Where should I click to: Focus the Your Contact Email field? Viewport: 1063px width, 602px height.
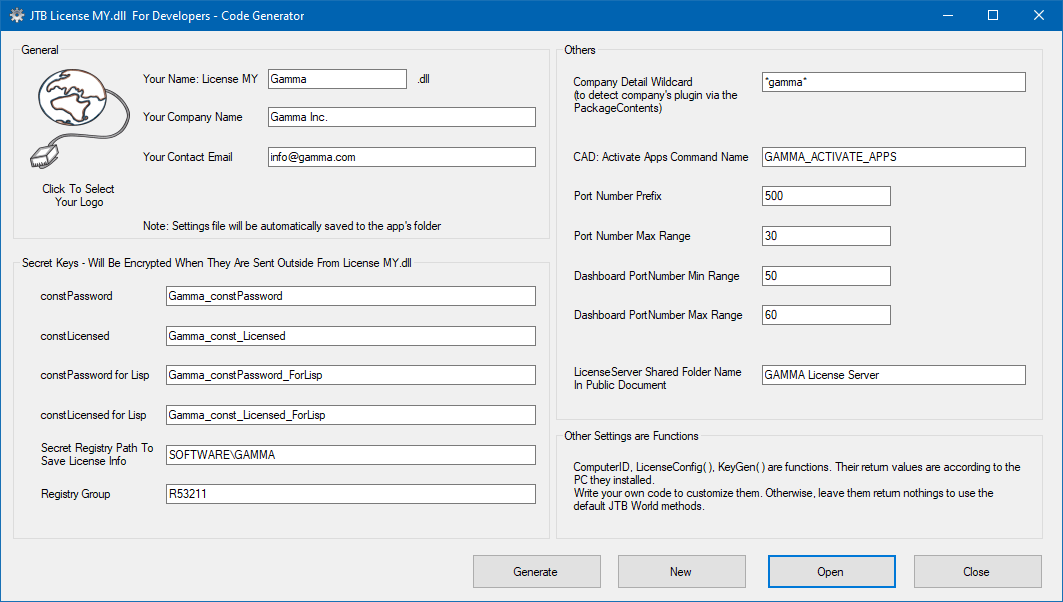401,157
